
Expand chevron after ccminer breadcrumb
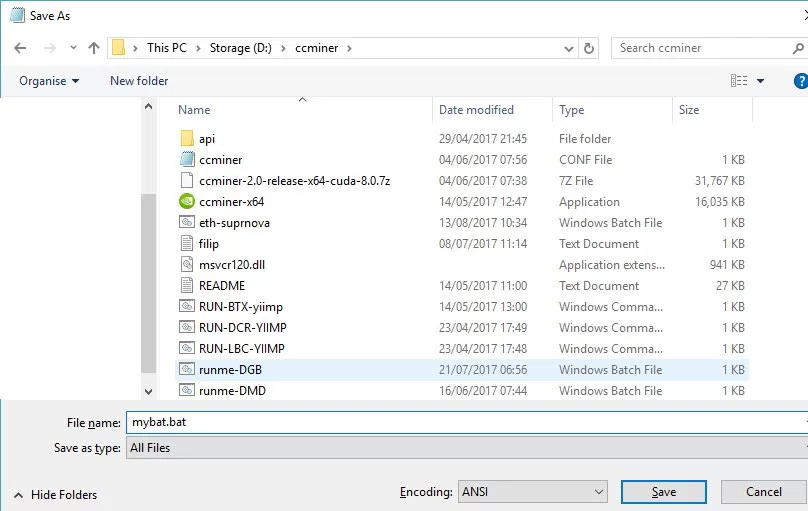pyautogui.click(x=349, y=48)
